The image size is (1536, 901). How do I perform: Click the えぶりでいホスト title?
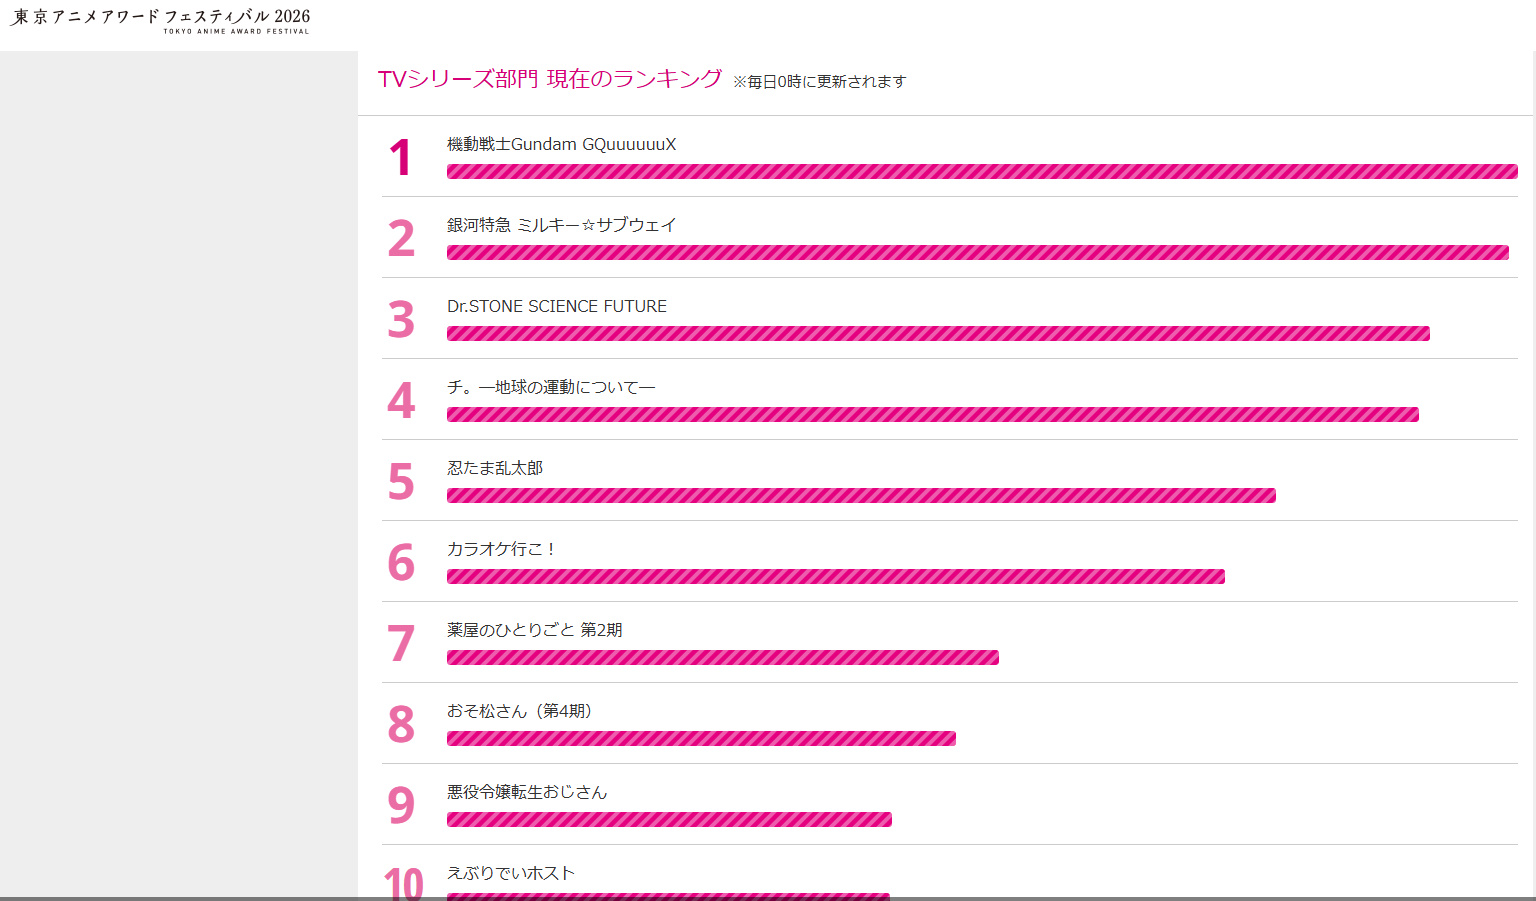pos(510,873)
